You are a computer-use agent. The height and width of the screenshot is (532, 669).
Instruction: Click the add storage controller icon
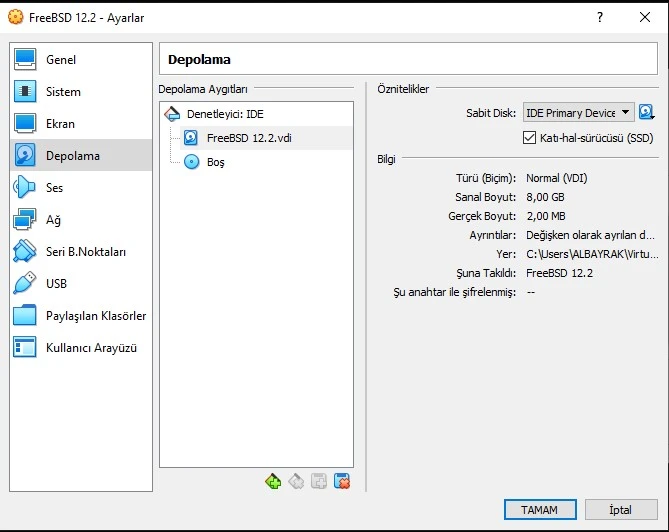(273, 482)
